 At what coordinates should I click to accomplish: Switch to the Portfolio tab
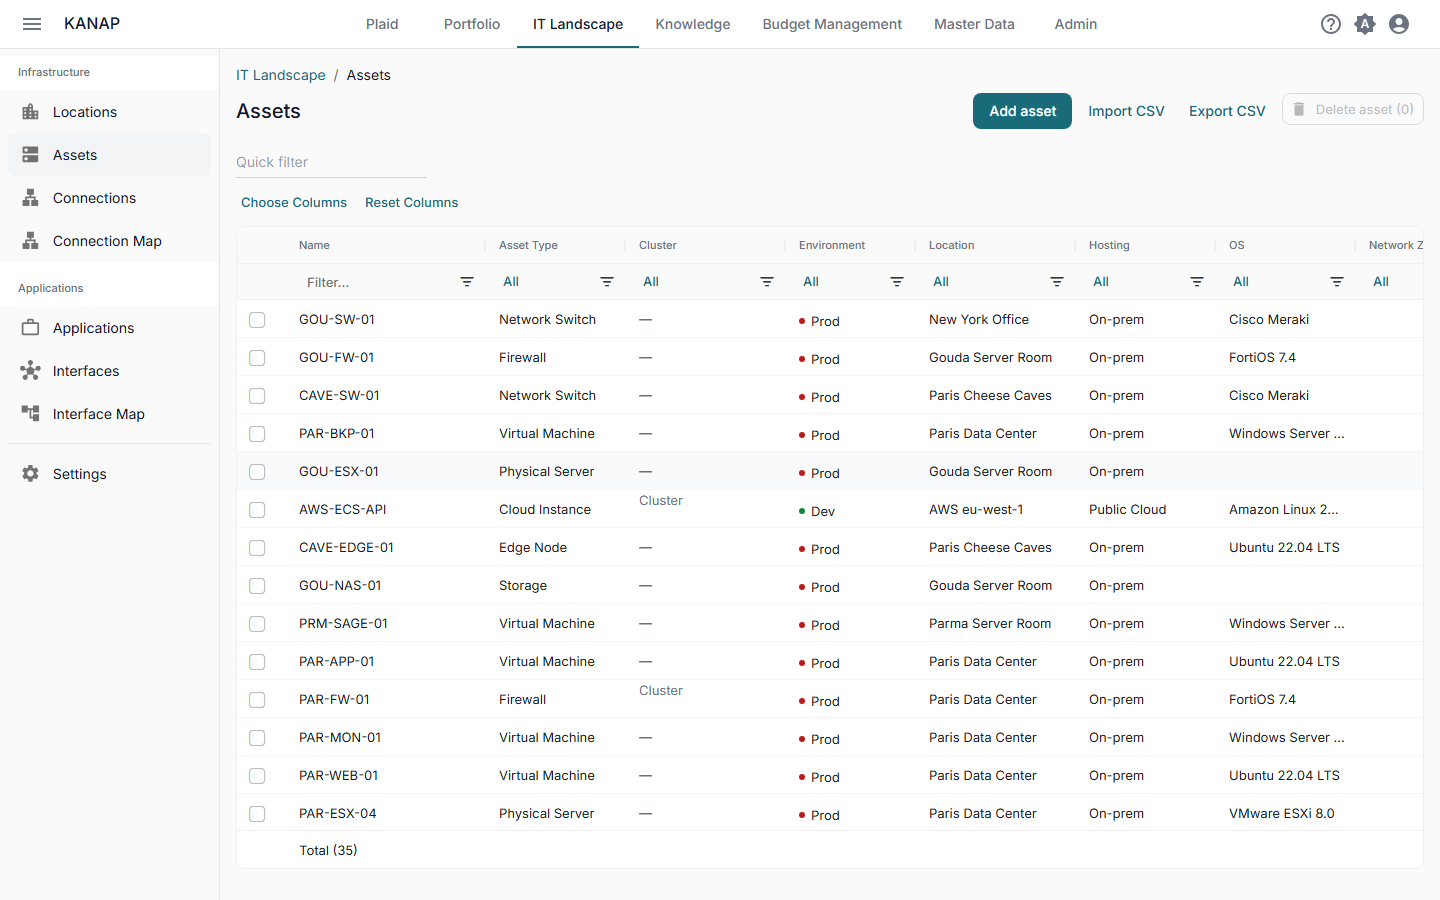tap(472, 24)
